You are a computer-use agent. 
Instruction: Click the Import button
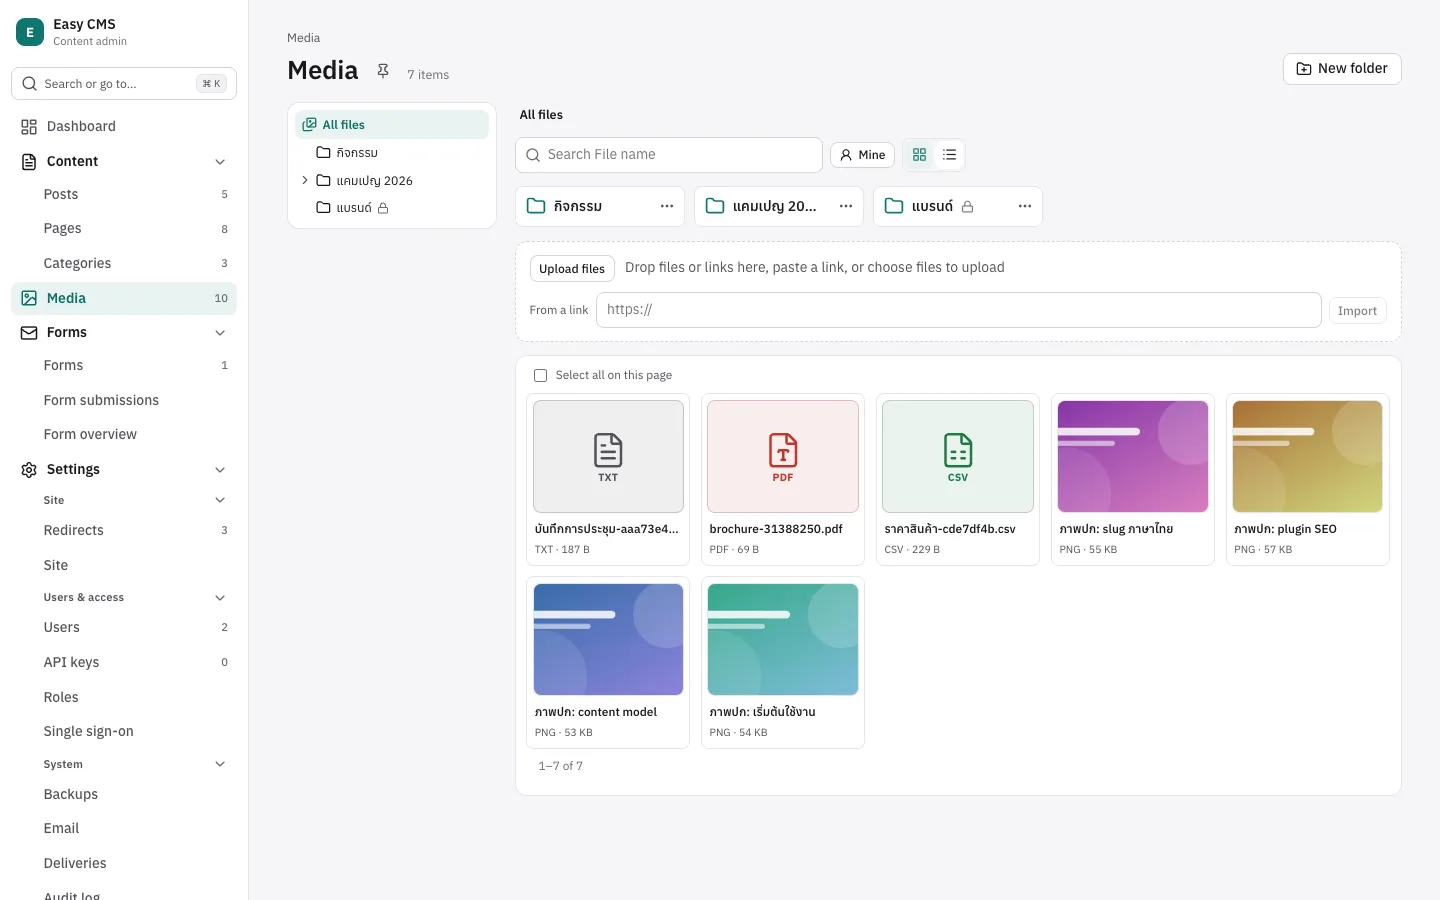1357,311
